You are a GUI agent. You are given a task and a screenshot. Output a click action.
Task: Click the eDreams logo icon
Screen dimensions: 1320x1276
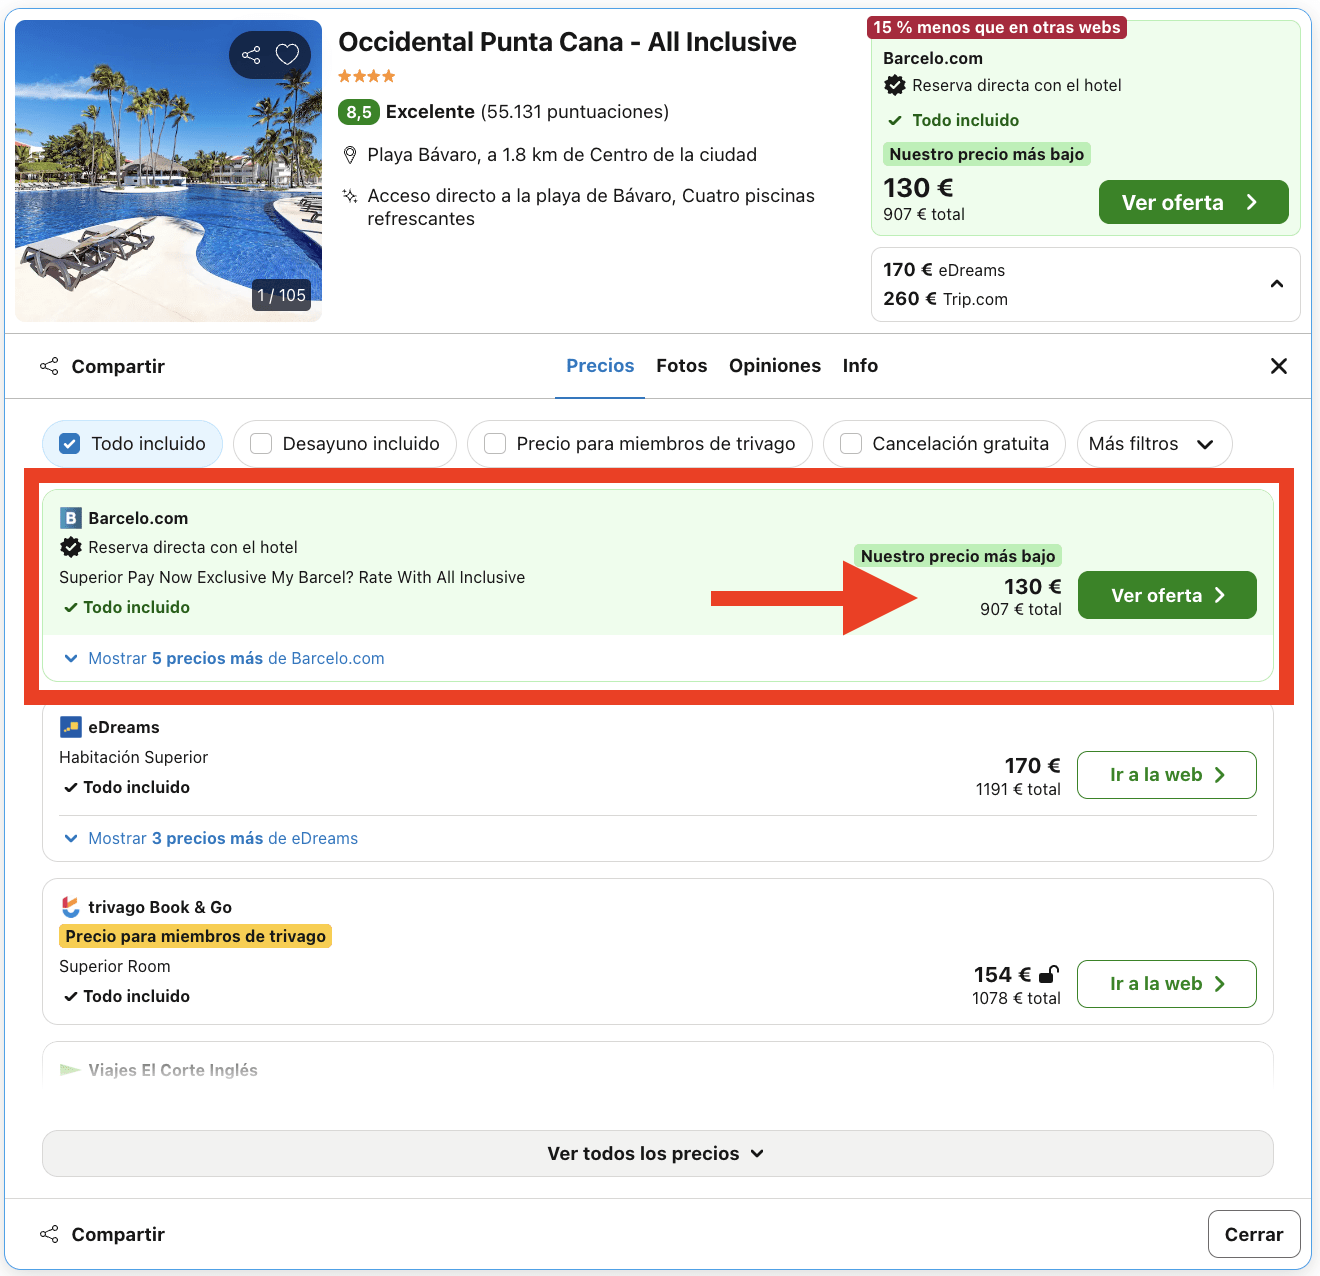pyautogui.click(x=69, y=727)
